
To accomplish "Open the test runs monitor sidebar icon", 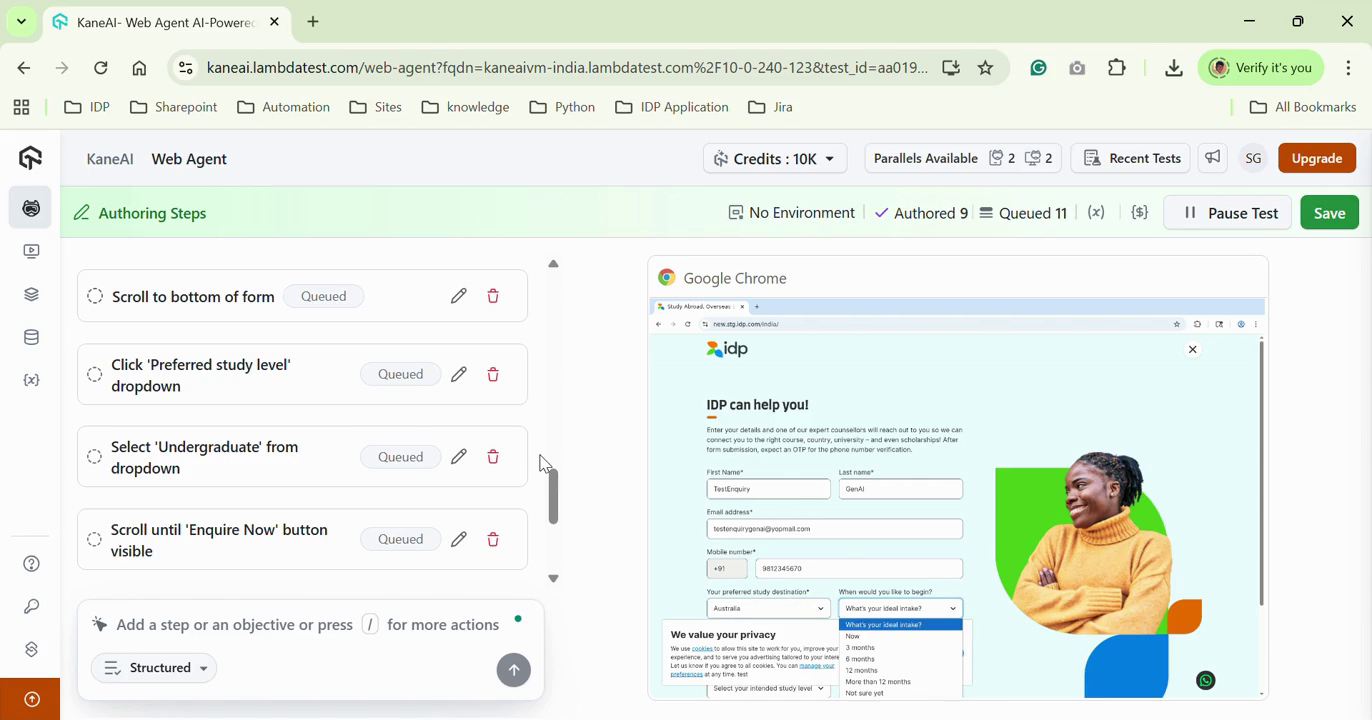I will click(x=32, y=251).
